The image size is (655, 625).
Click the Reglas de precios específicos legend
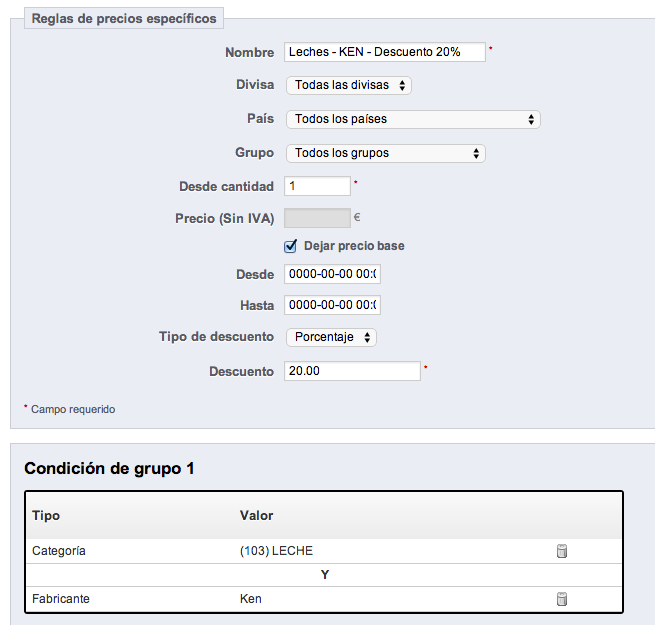point(124,19)
